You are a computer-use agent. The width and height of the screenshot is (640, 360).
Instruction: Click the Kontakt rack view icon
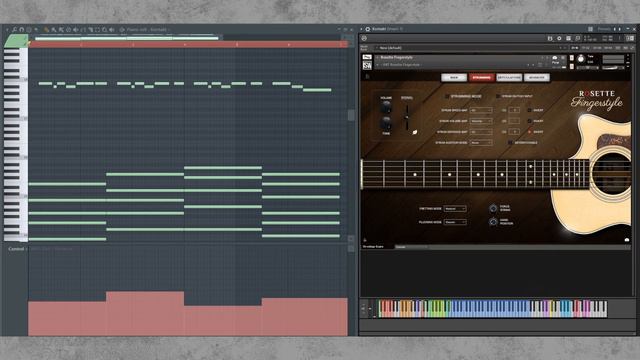[568, 38]
